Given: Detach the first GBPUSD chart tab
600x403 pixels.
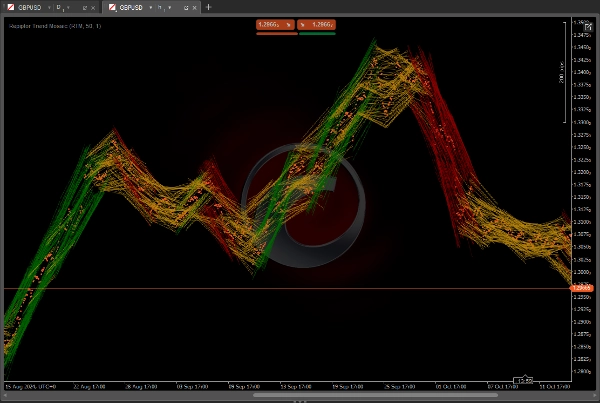Looking at the screenshot, I should (x=85, y=8).
